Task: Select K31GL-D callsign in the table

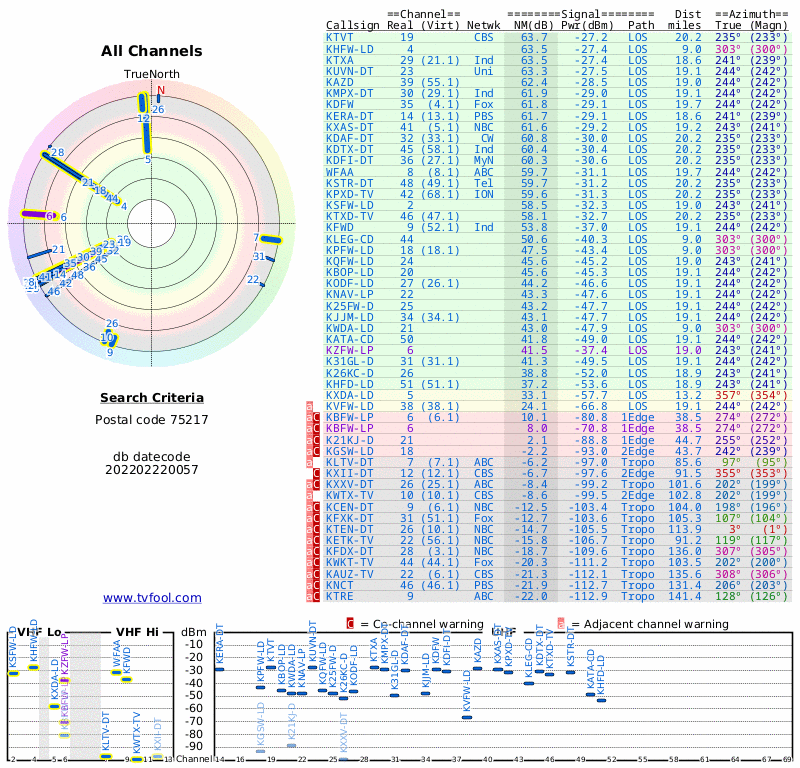Action: [349, 361]
